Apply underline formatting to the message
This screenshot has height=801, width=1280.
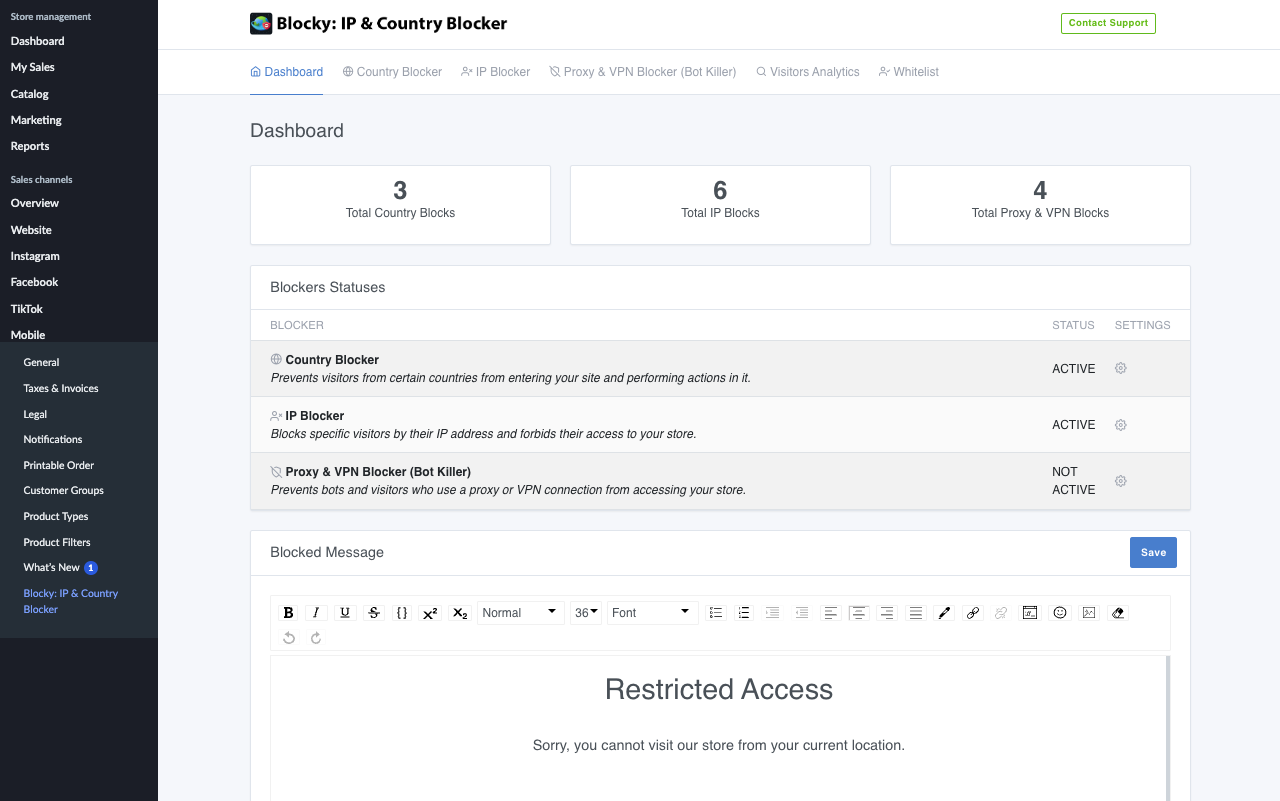click(345, 613)
